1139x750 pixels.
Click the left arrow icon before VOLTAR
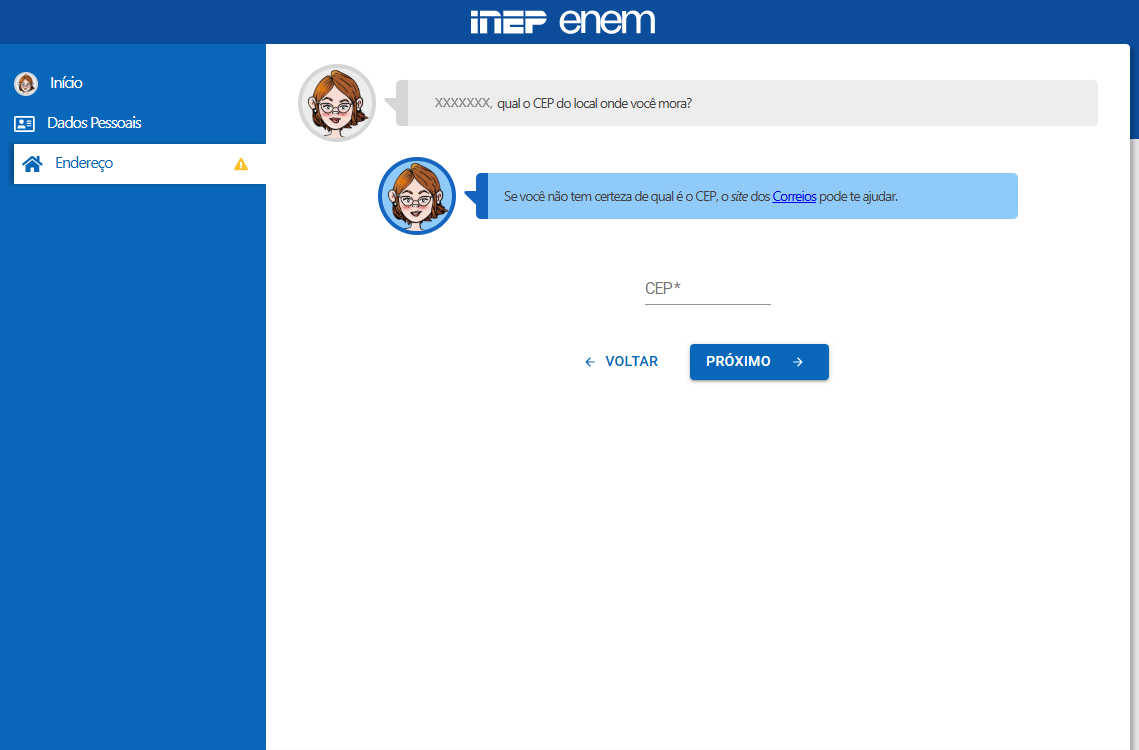point(590,362)
